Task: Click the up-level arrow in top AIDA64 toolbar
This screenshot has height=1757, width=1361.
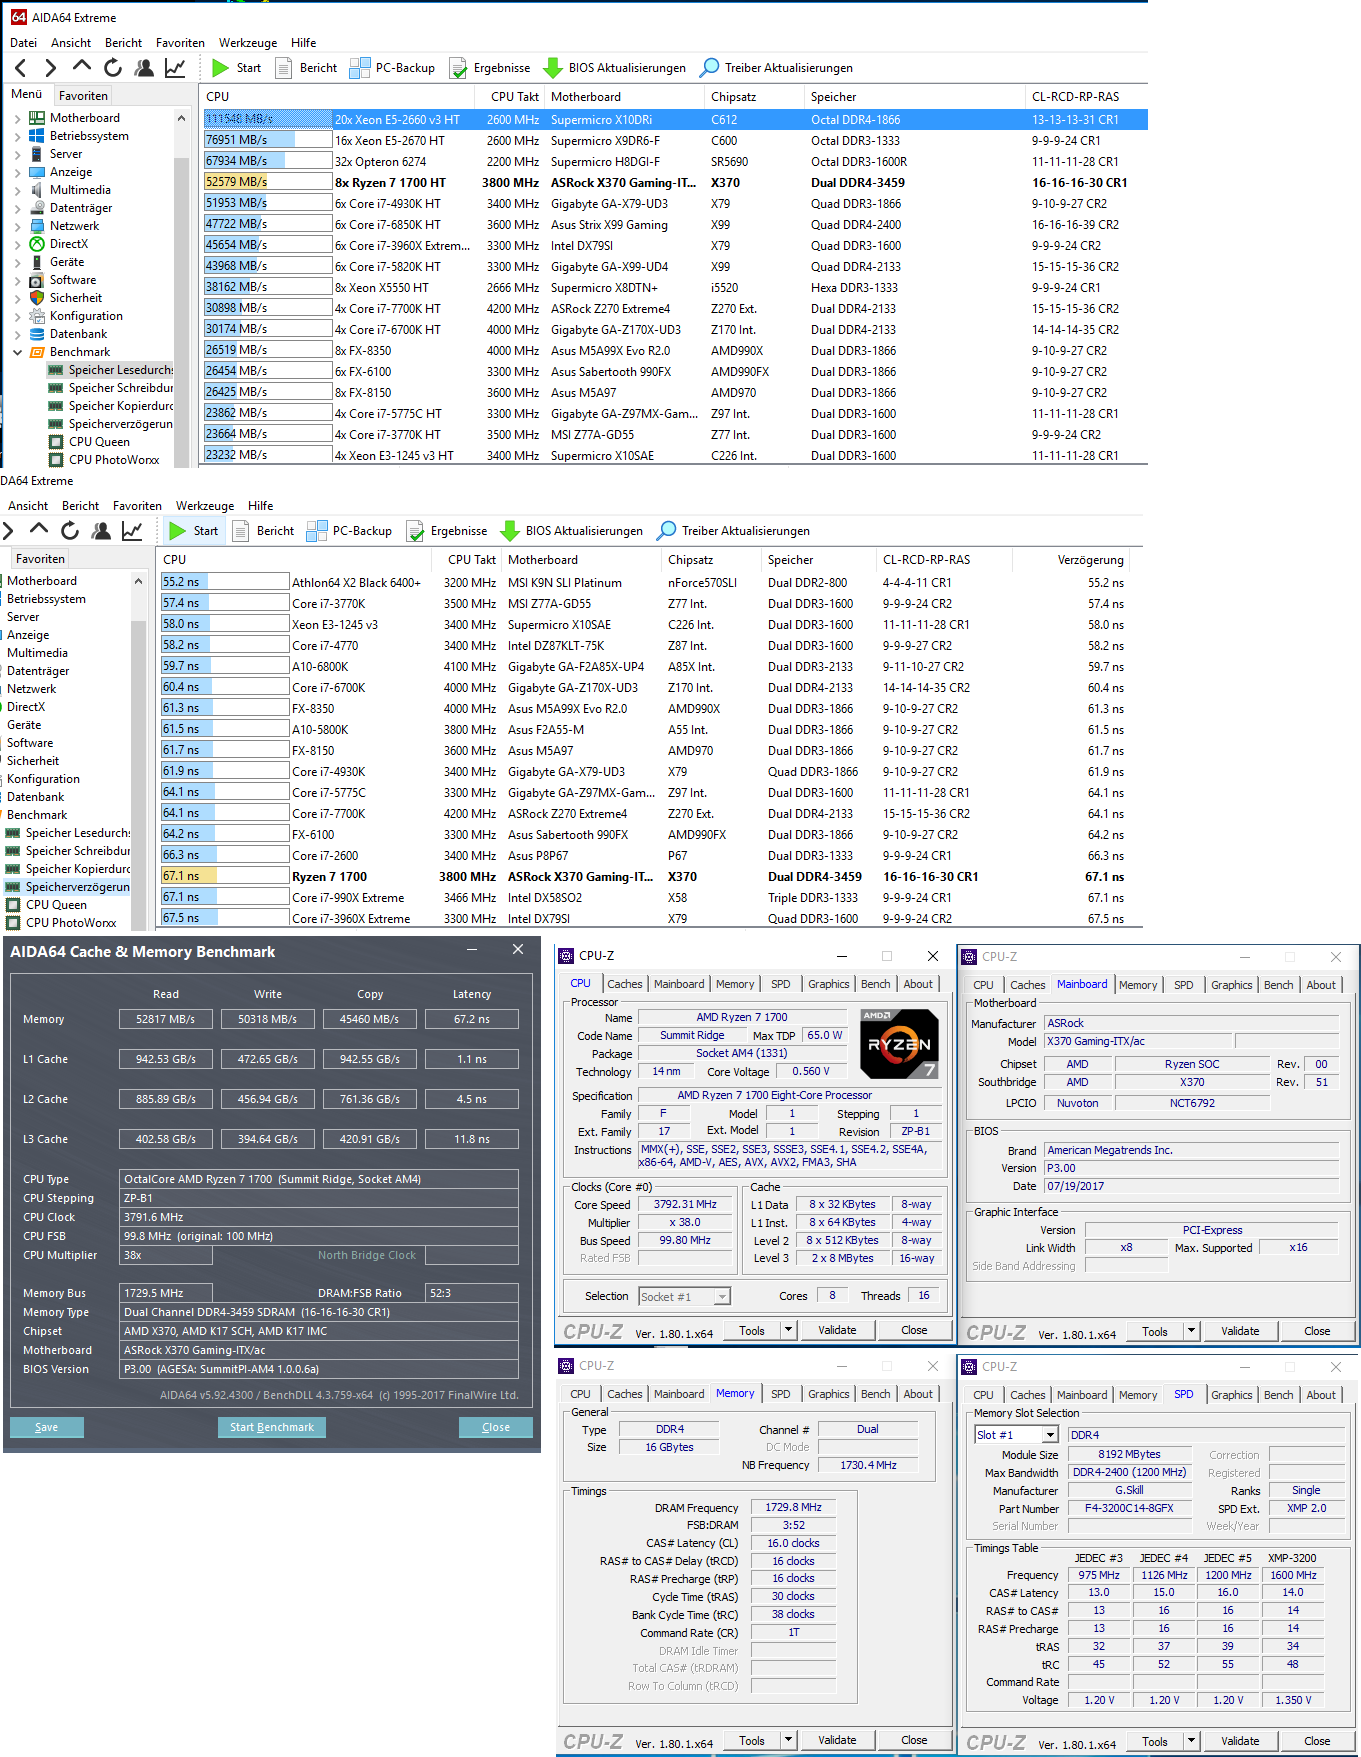Action: click(82, 66)
